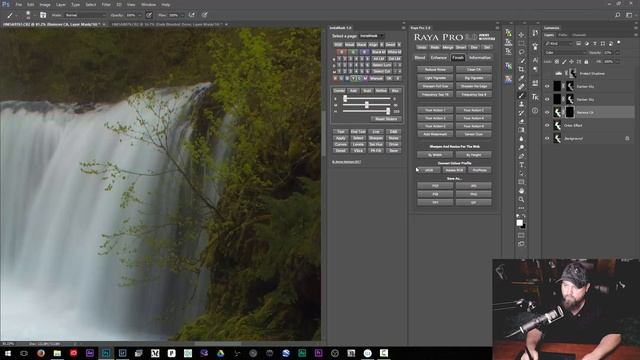Screen dimensions: 640x360
Task: Toggle pressure for opacity in options bar
Action: click(x=149, y=15)
